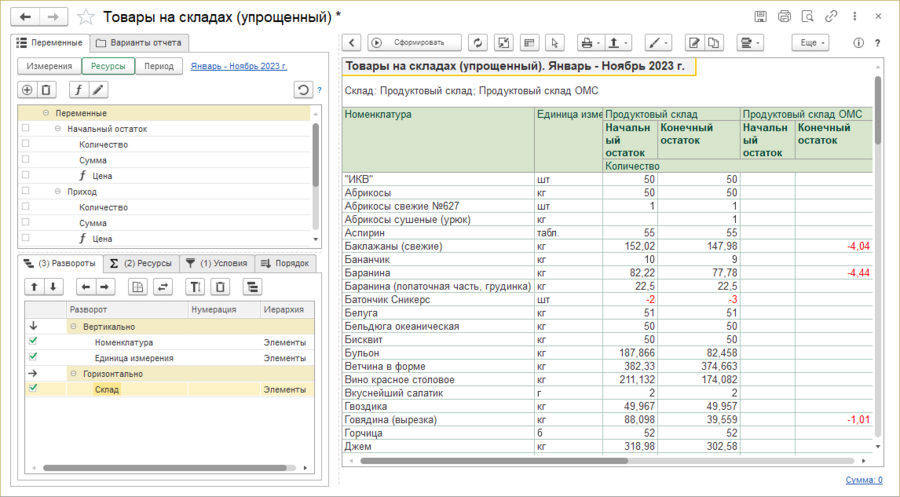This screenshot has width=900, height=497.
Task: Collapse the Начальный остаток tree node
Action: pyautogui.click(x=58, y=129)
